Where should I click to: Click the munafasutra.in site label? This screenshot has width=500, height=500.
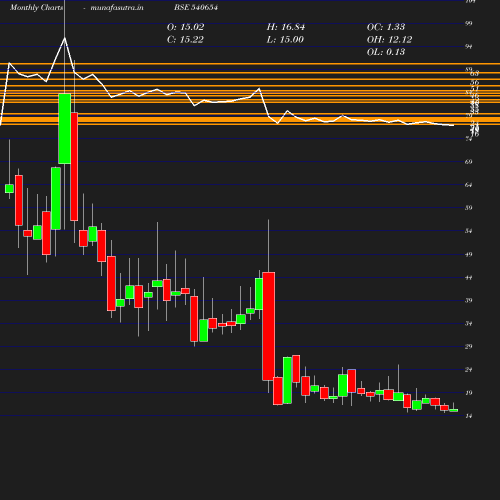(x=117, y=7)
